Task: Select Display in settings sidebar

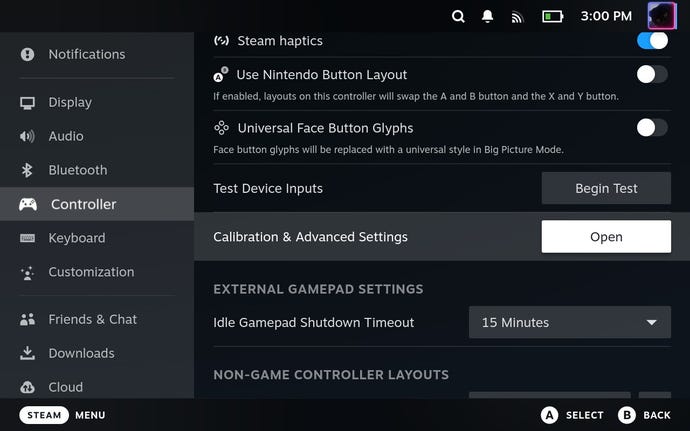Action: [x=70, y=102]
